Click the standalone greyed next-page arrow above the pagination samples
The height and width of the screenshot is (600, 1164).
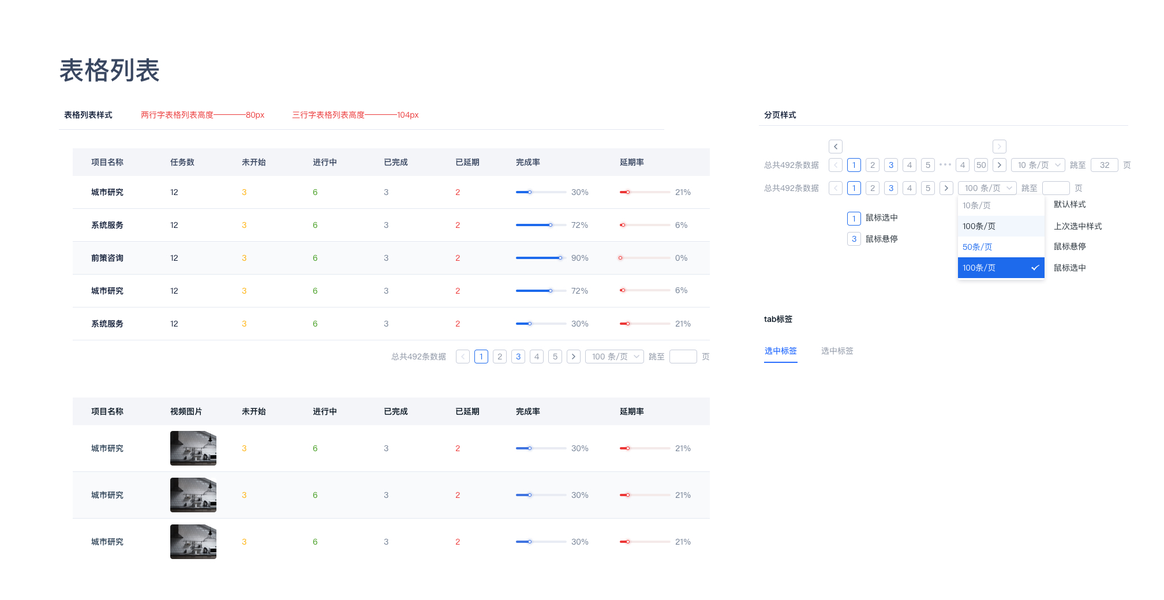[999, 146]
